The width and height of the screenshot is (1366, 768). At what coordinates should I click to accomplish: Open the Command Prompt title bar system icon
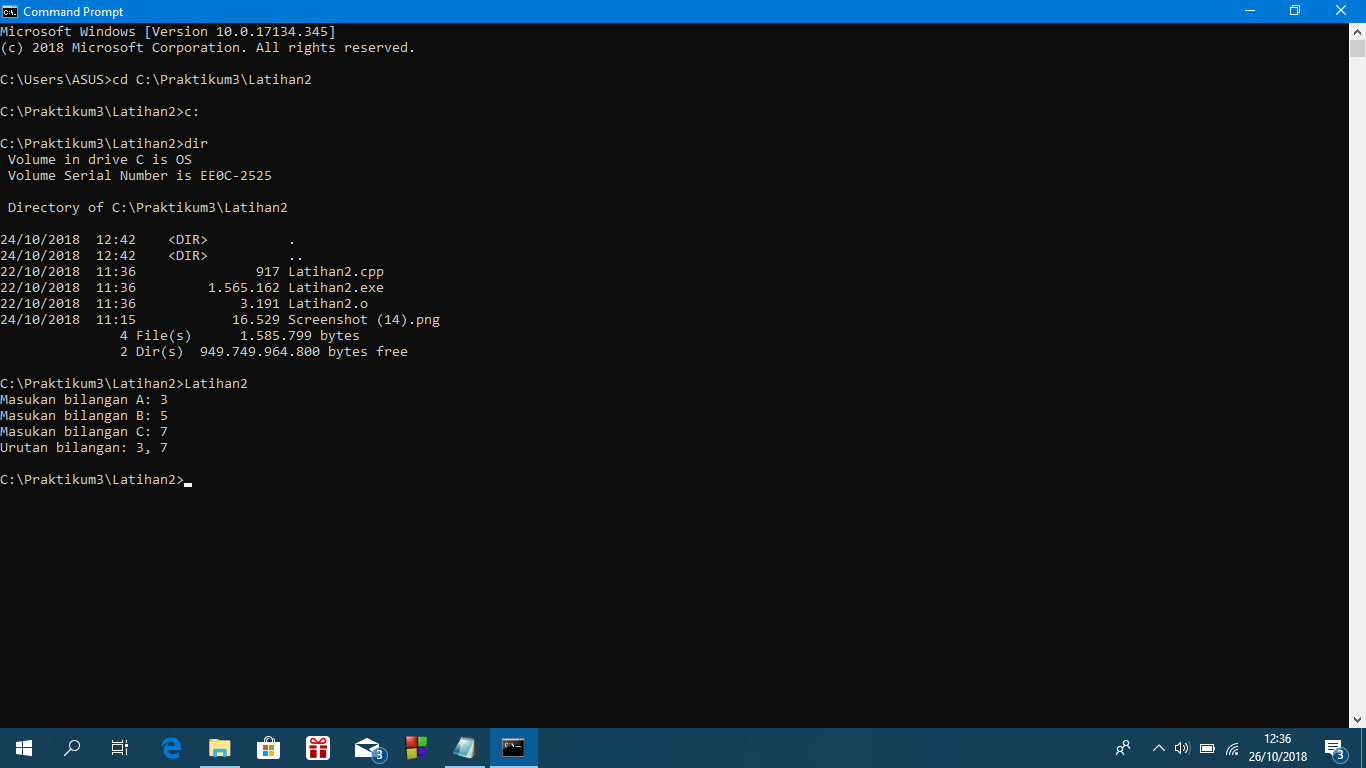(10, 11)
